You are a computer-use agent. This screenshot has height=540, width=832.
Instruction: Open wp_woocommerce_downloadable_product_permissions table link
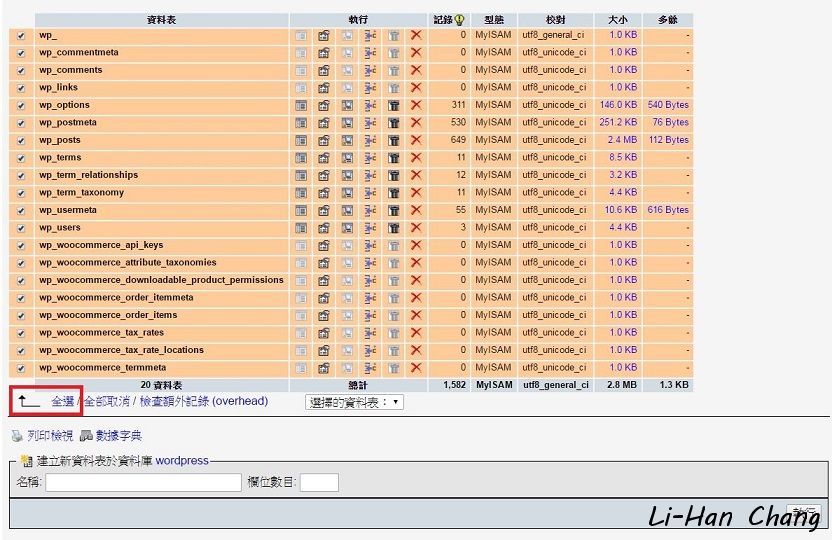(161, 280)
